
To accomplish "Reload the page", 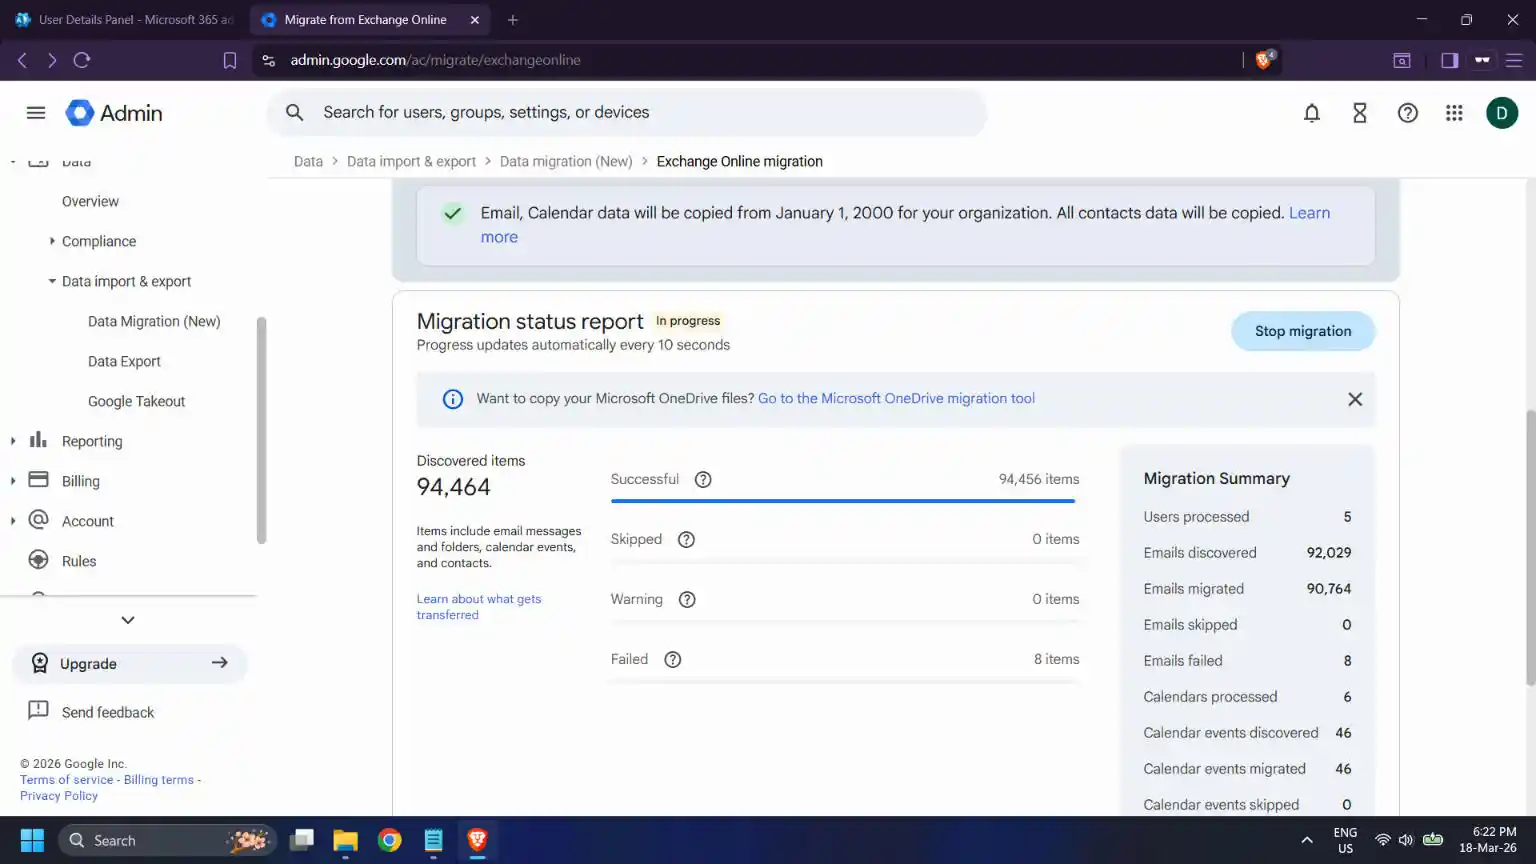I will point(82,60).
